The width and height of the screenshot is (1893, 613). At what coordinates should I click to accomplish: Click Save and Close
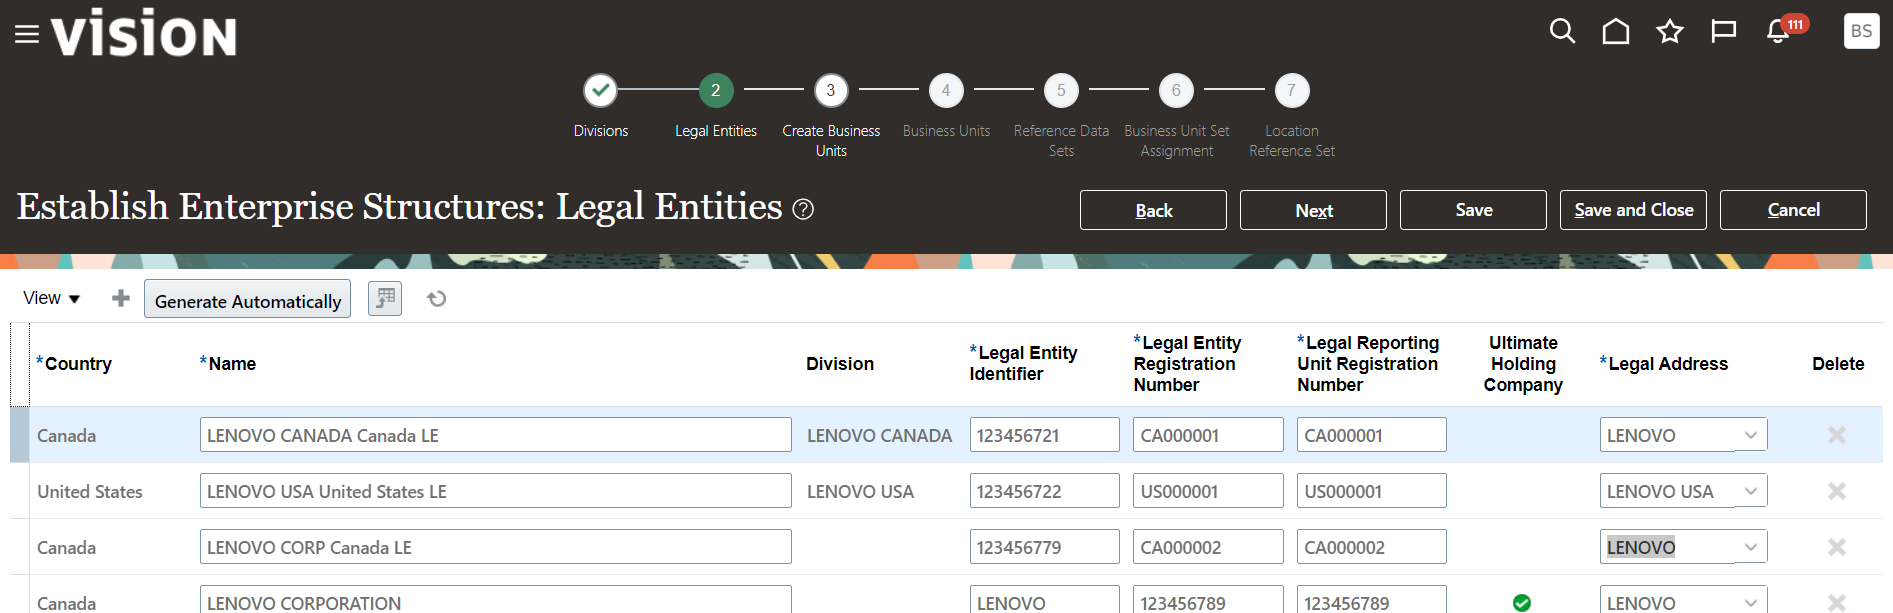(x=1633, y=210)
